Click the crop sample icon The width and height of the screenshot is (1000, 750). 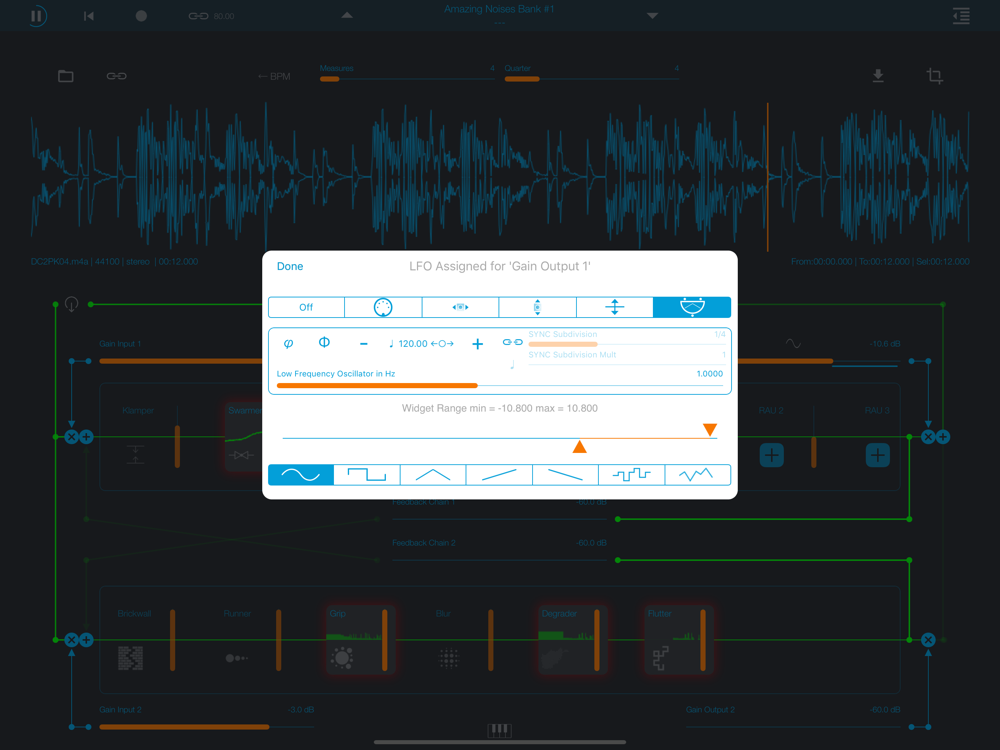tap(934, 76)
